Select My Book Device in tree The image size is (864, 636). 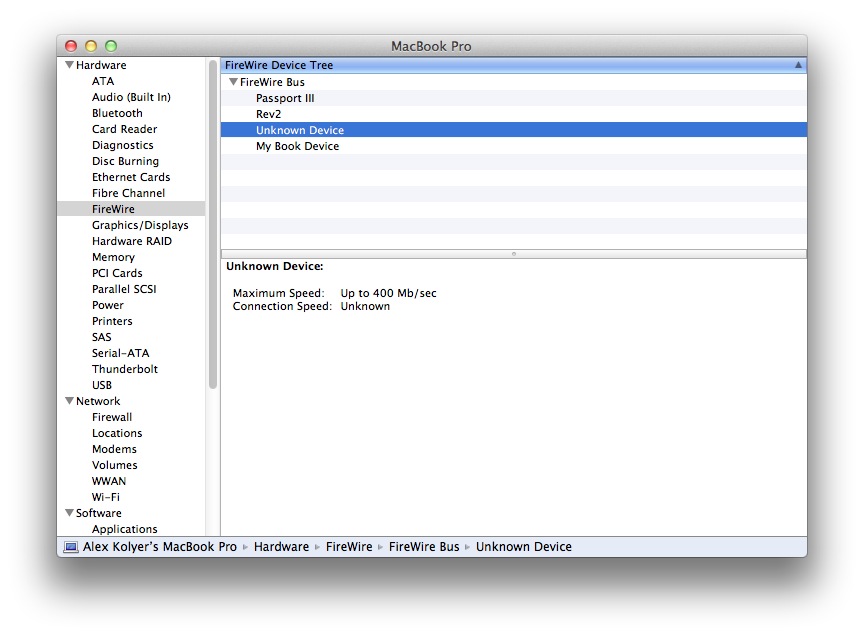pos(514,146)
